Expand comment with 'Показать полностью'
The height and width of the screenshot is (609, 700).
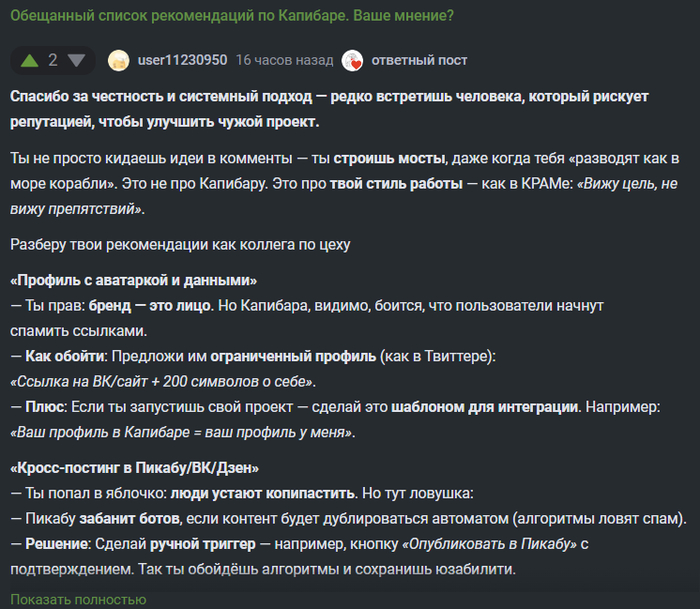pos(79,599)
